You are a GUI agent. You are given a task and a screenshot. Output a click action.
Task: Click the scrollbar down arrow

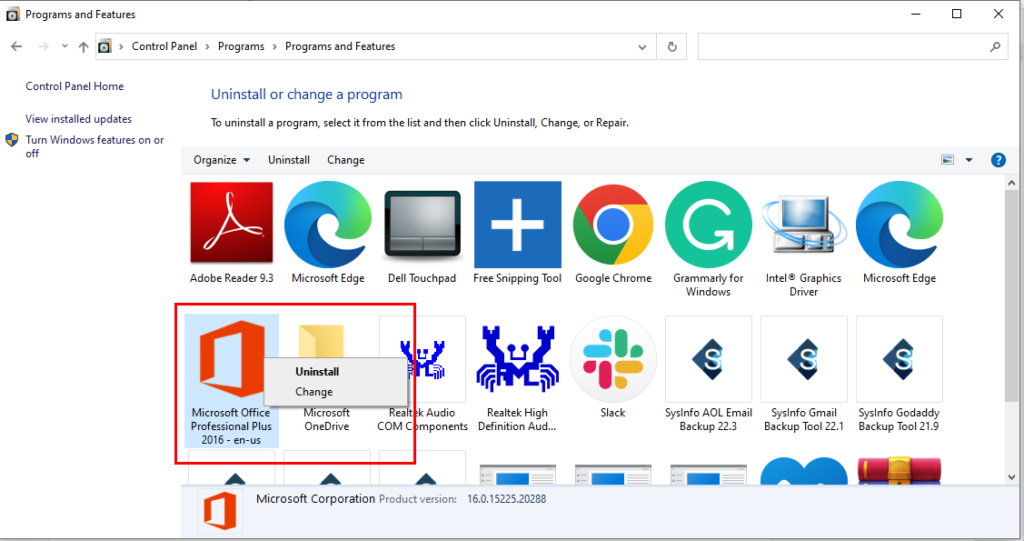coord(1012,477)
